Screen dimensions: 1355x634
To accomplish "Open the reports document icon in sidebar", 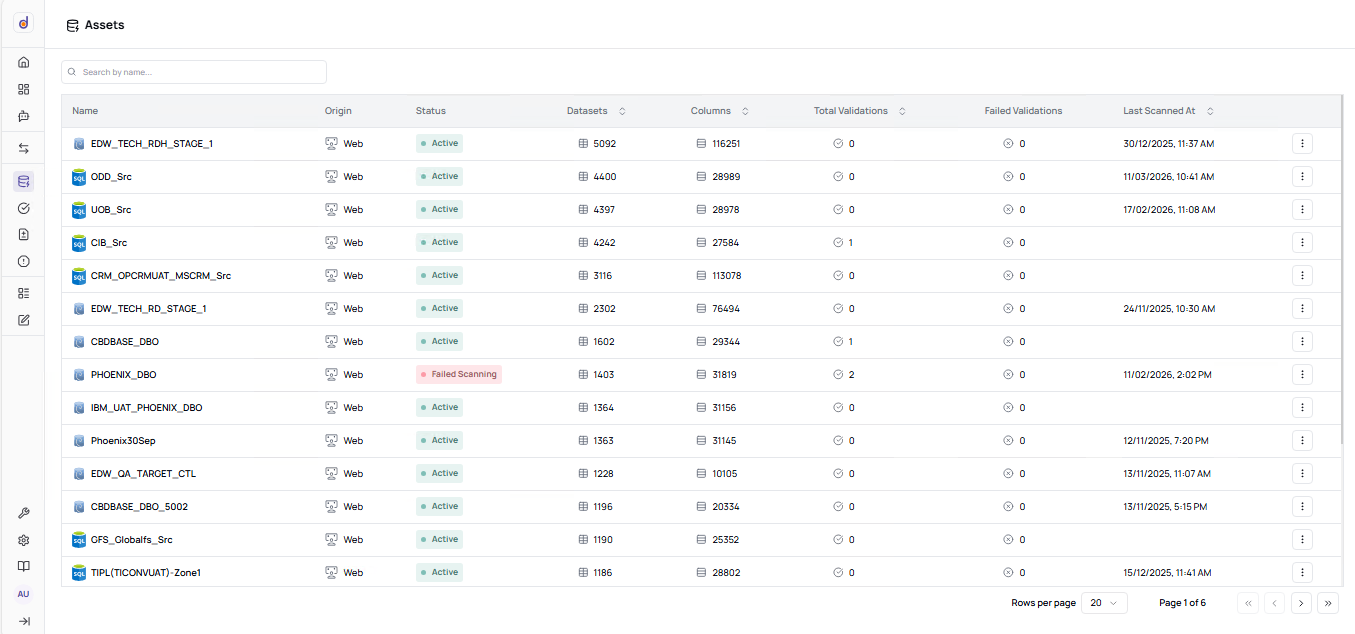I will pos(23,234).
